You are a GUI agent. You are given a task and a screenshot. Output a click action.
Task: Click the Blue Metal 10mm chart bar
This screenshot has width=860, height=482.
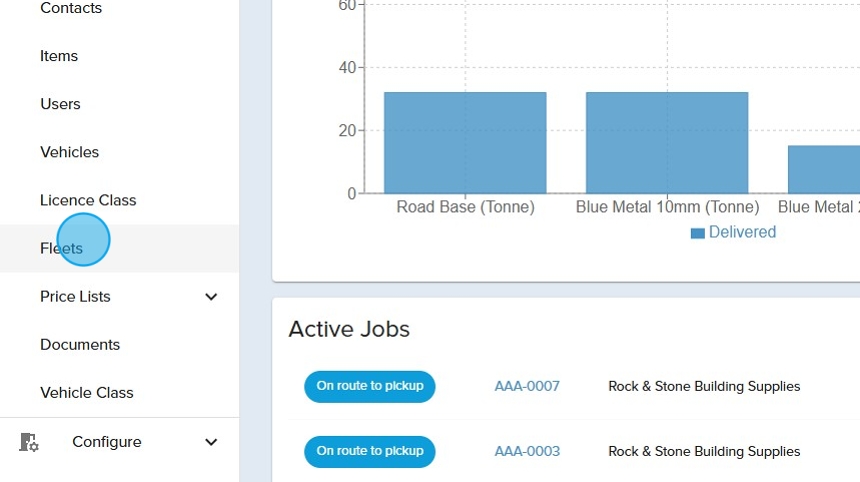click(667, 142)
